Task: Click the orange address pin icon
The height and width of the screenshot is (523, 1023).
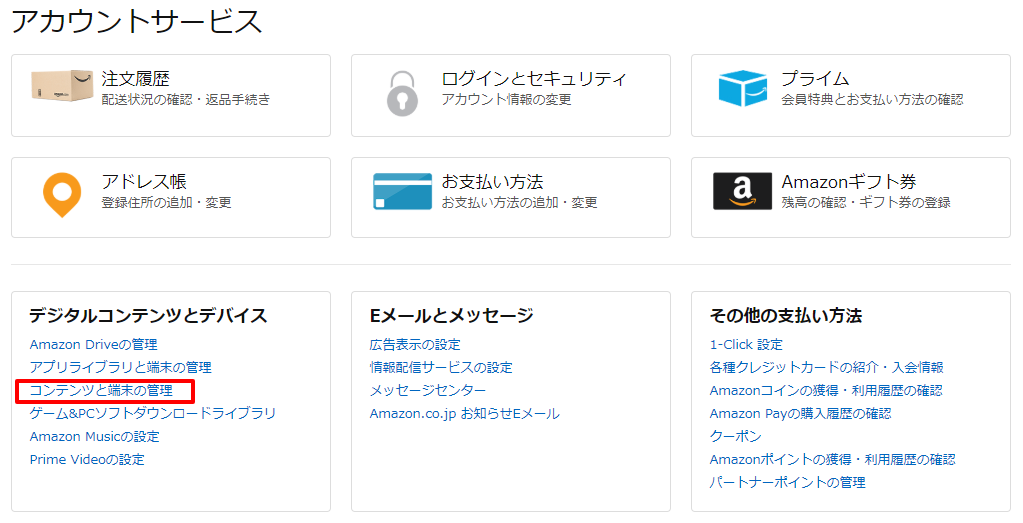Action: (62, 194)
